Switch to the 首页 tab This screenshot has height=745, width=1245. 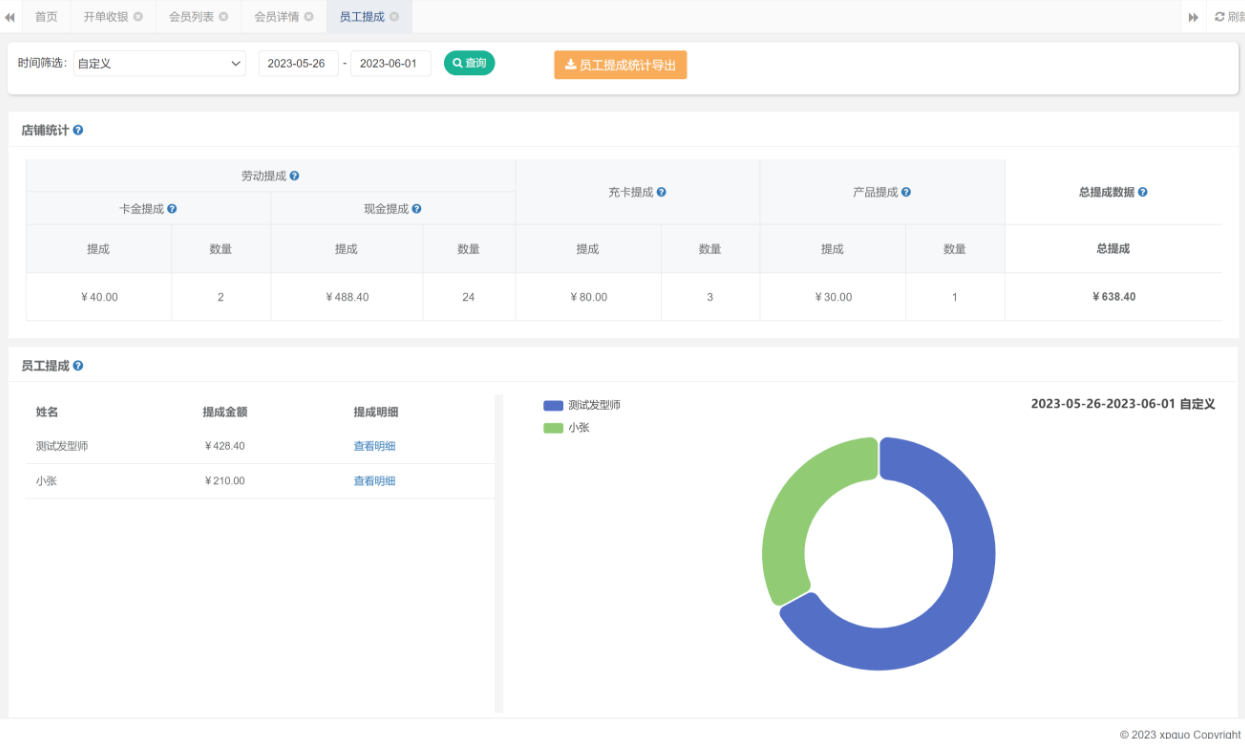click(x=46, y=17)
